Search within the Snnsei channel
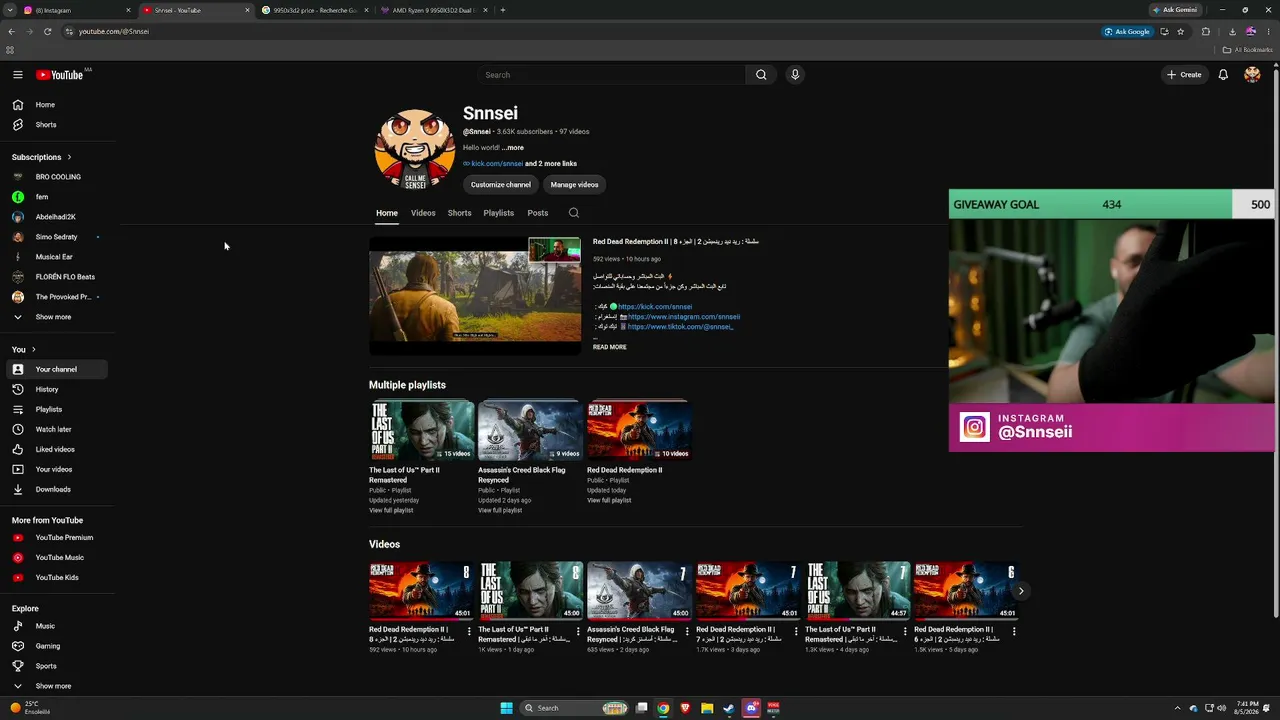The image size is (1280, 720). [x=573, y=213]
